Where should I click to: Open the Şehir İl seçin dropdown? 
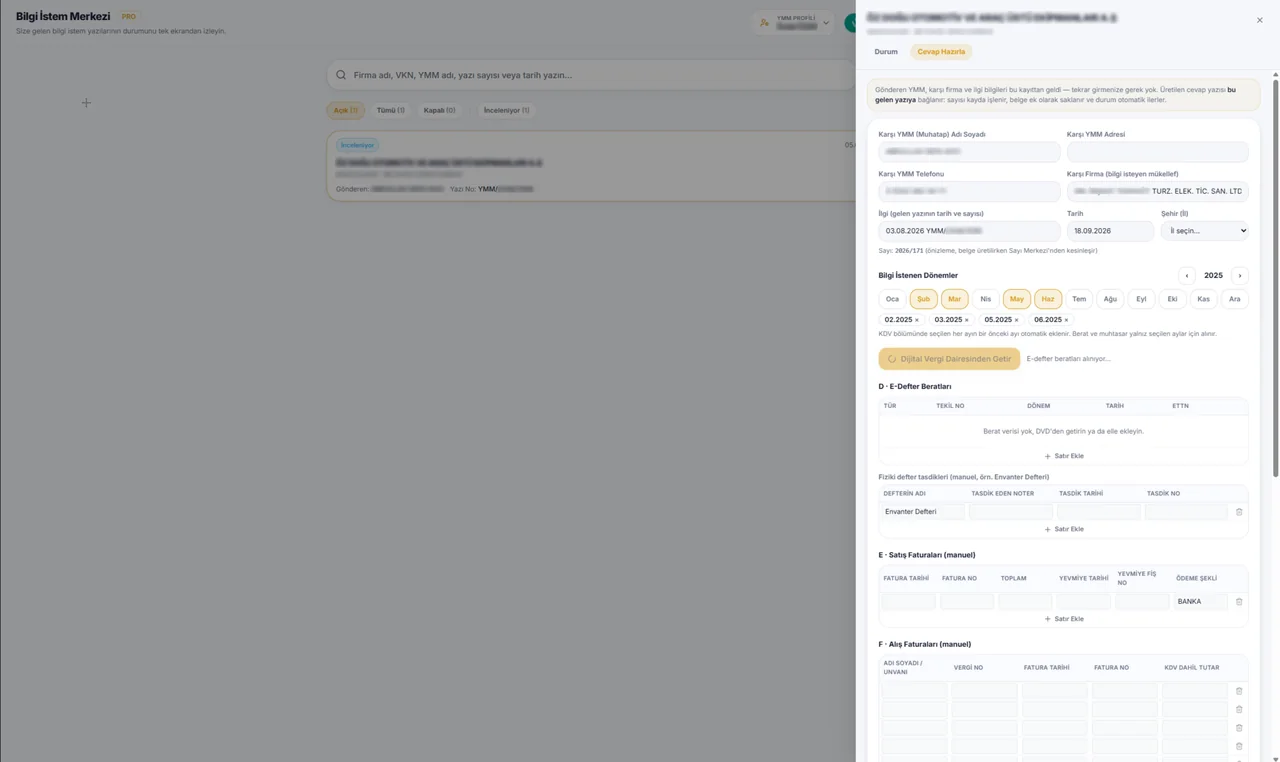click(x=1205, y=231)
